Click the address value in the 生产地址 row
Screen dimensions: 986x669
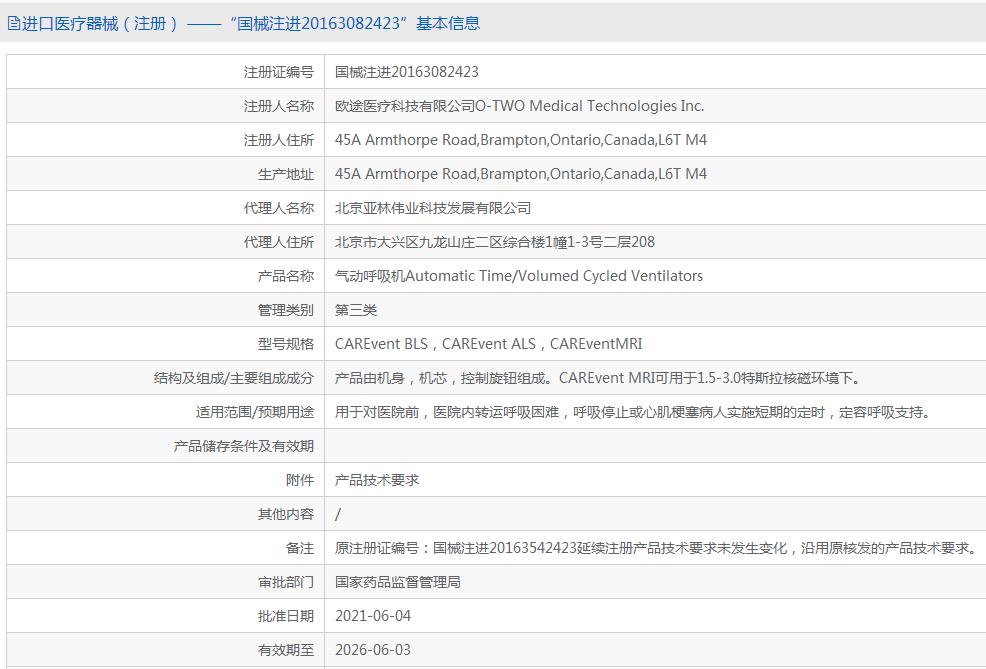click(520, 174)
